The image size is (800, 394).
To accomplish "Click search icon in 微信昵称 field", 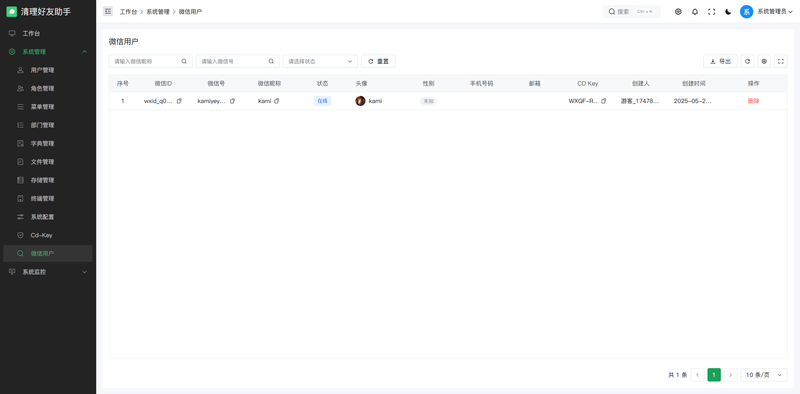I will point(184,61).
